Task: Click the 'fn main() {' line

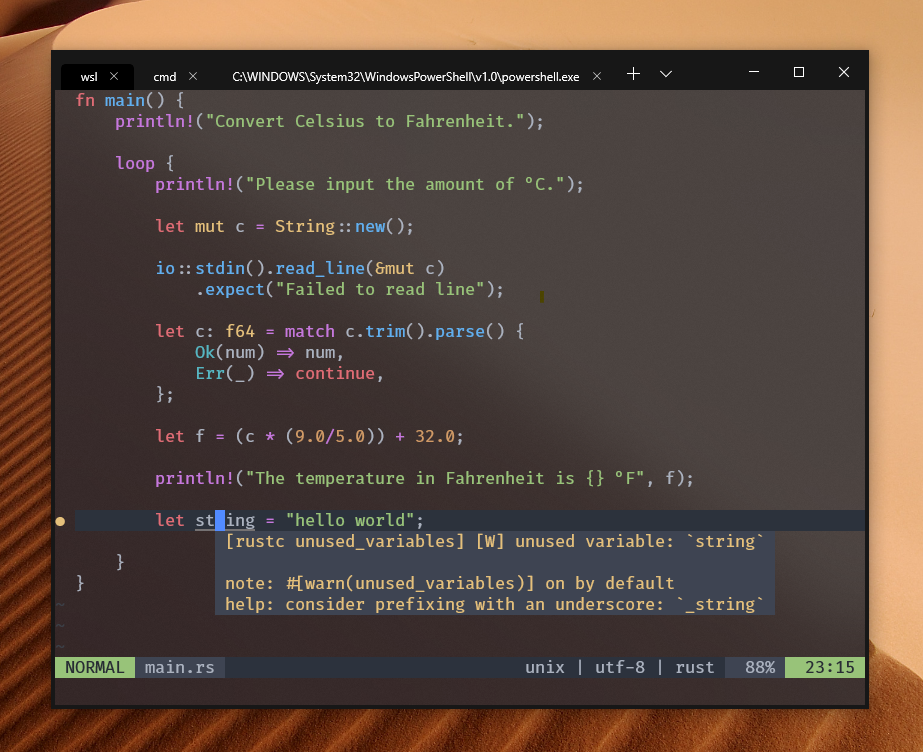Action: pos(130,100)
